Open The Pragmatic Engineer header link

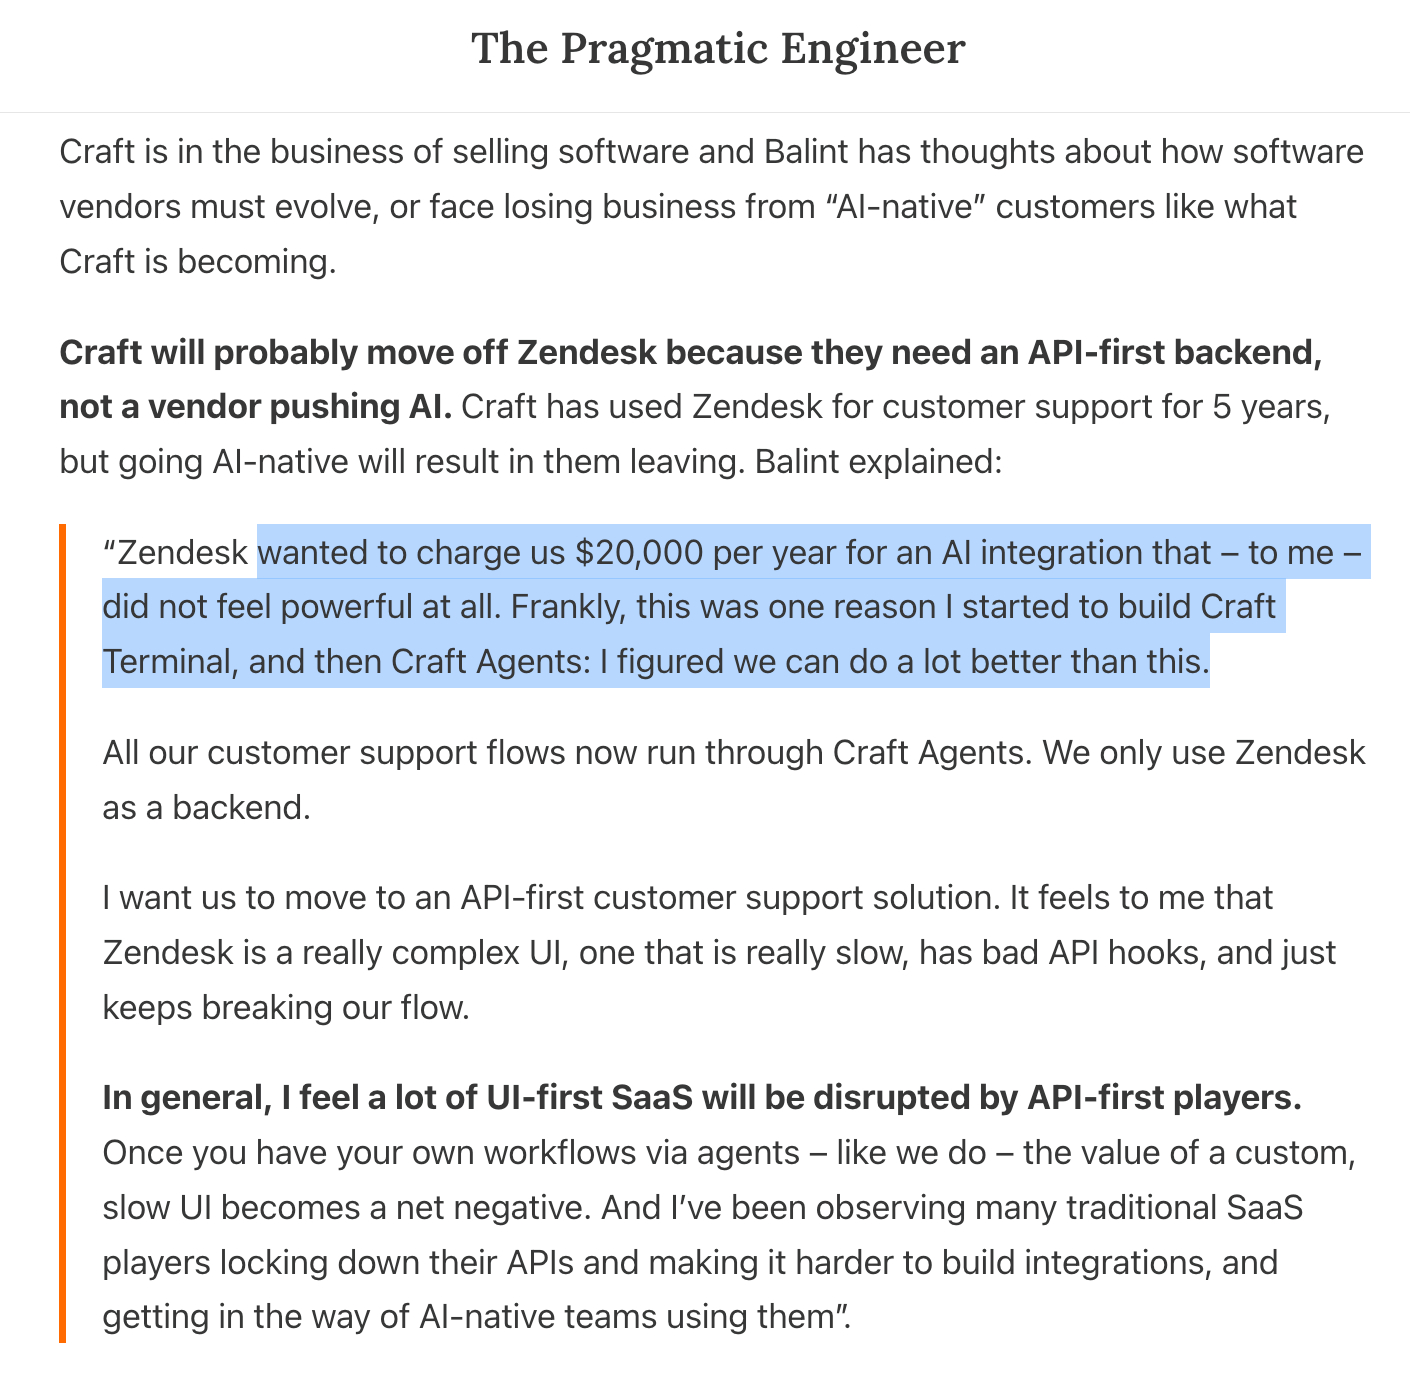718,49
